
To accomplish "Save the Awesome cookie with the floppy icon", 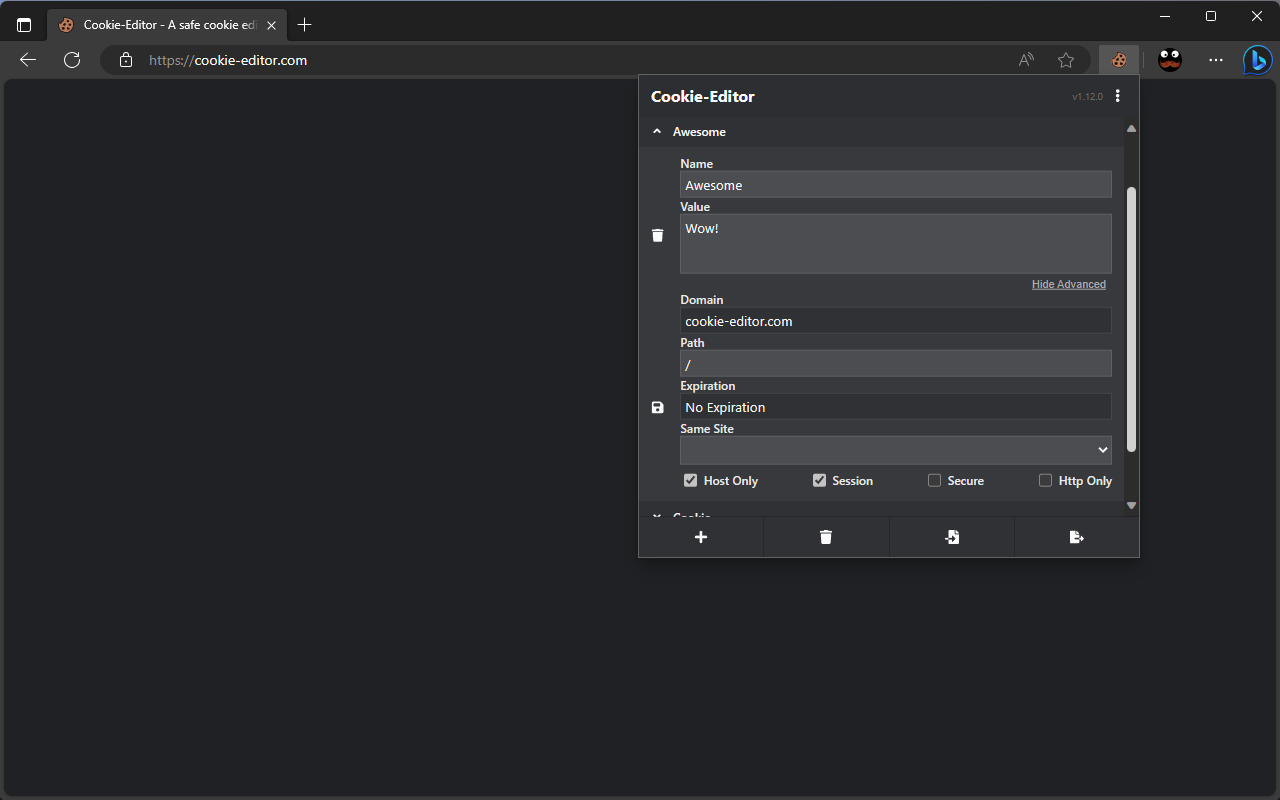I will 657,407.
